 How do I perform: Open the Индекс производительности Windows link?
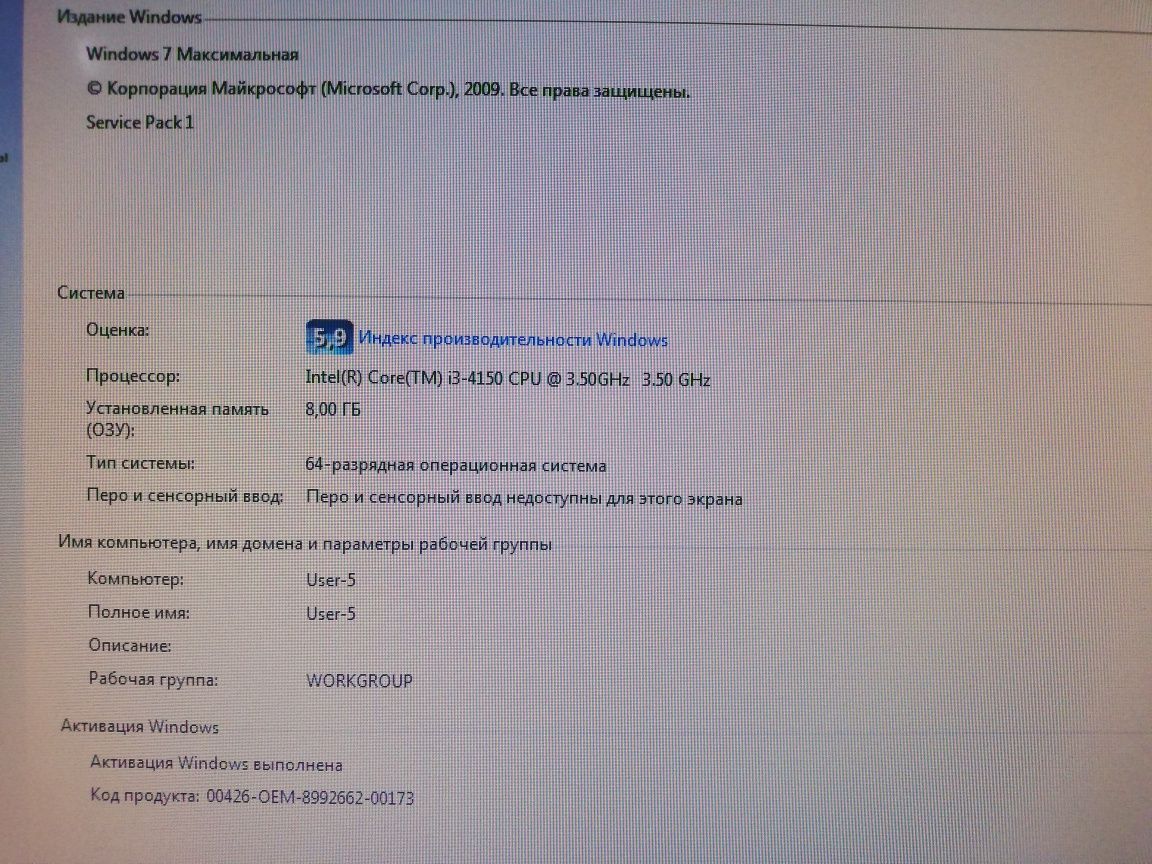pos(513,339)
